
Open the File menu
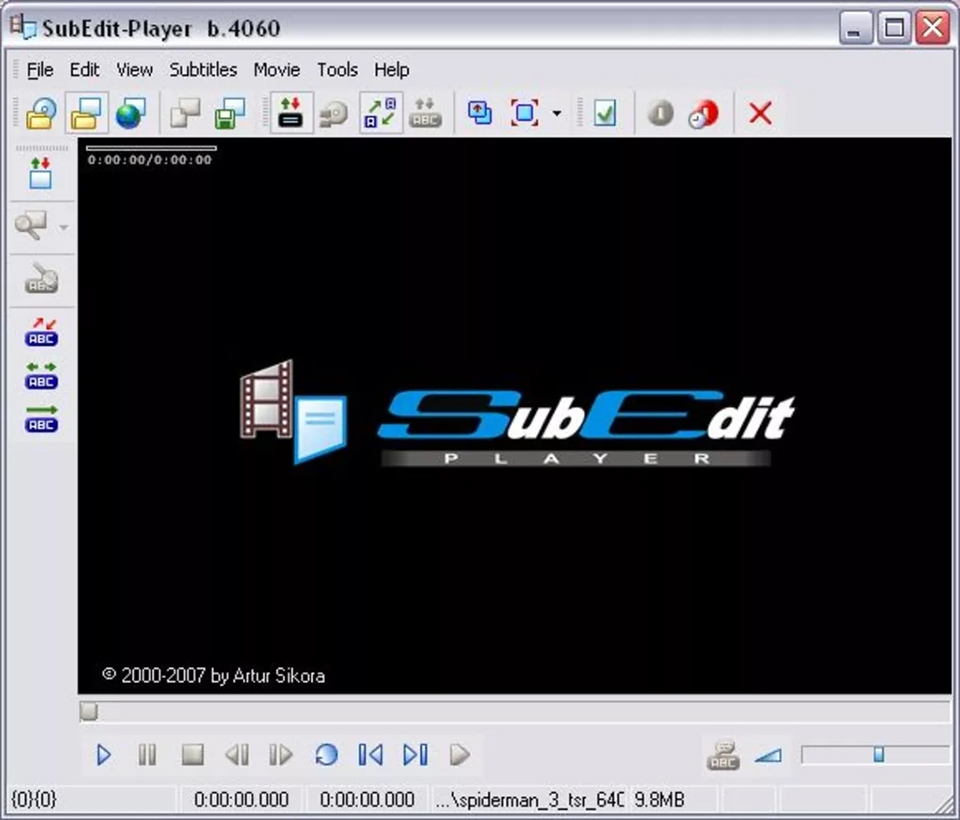(x=40, y=70)
